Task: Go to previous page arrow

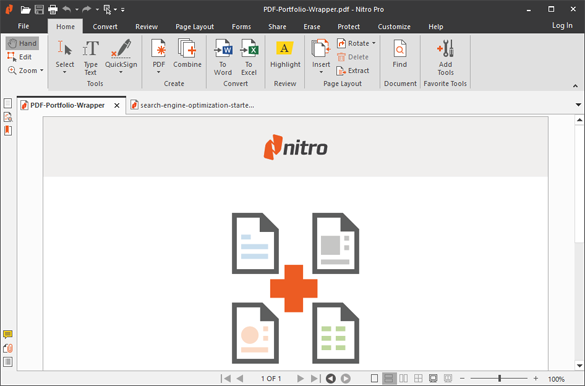Action: point(240,379)
